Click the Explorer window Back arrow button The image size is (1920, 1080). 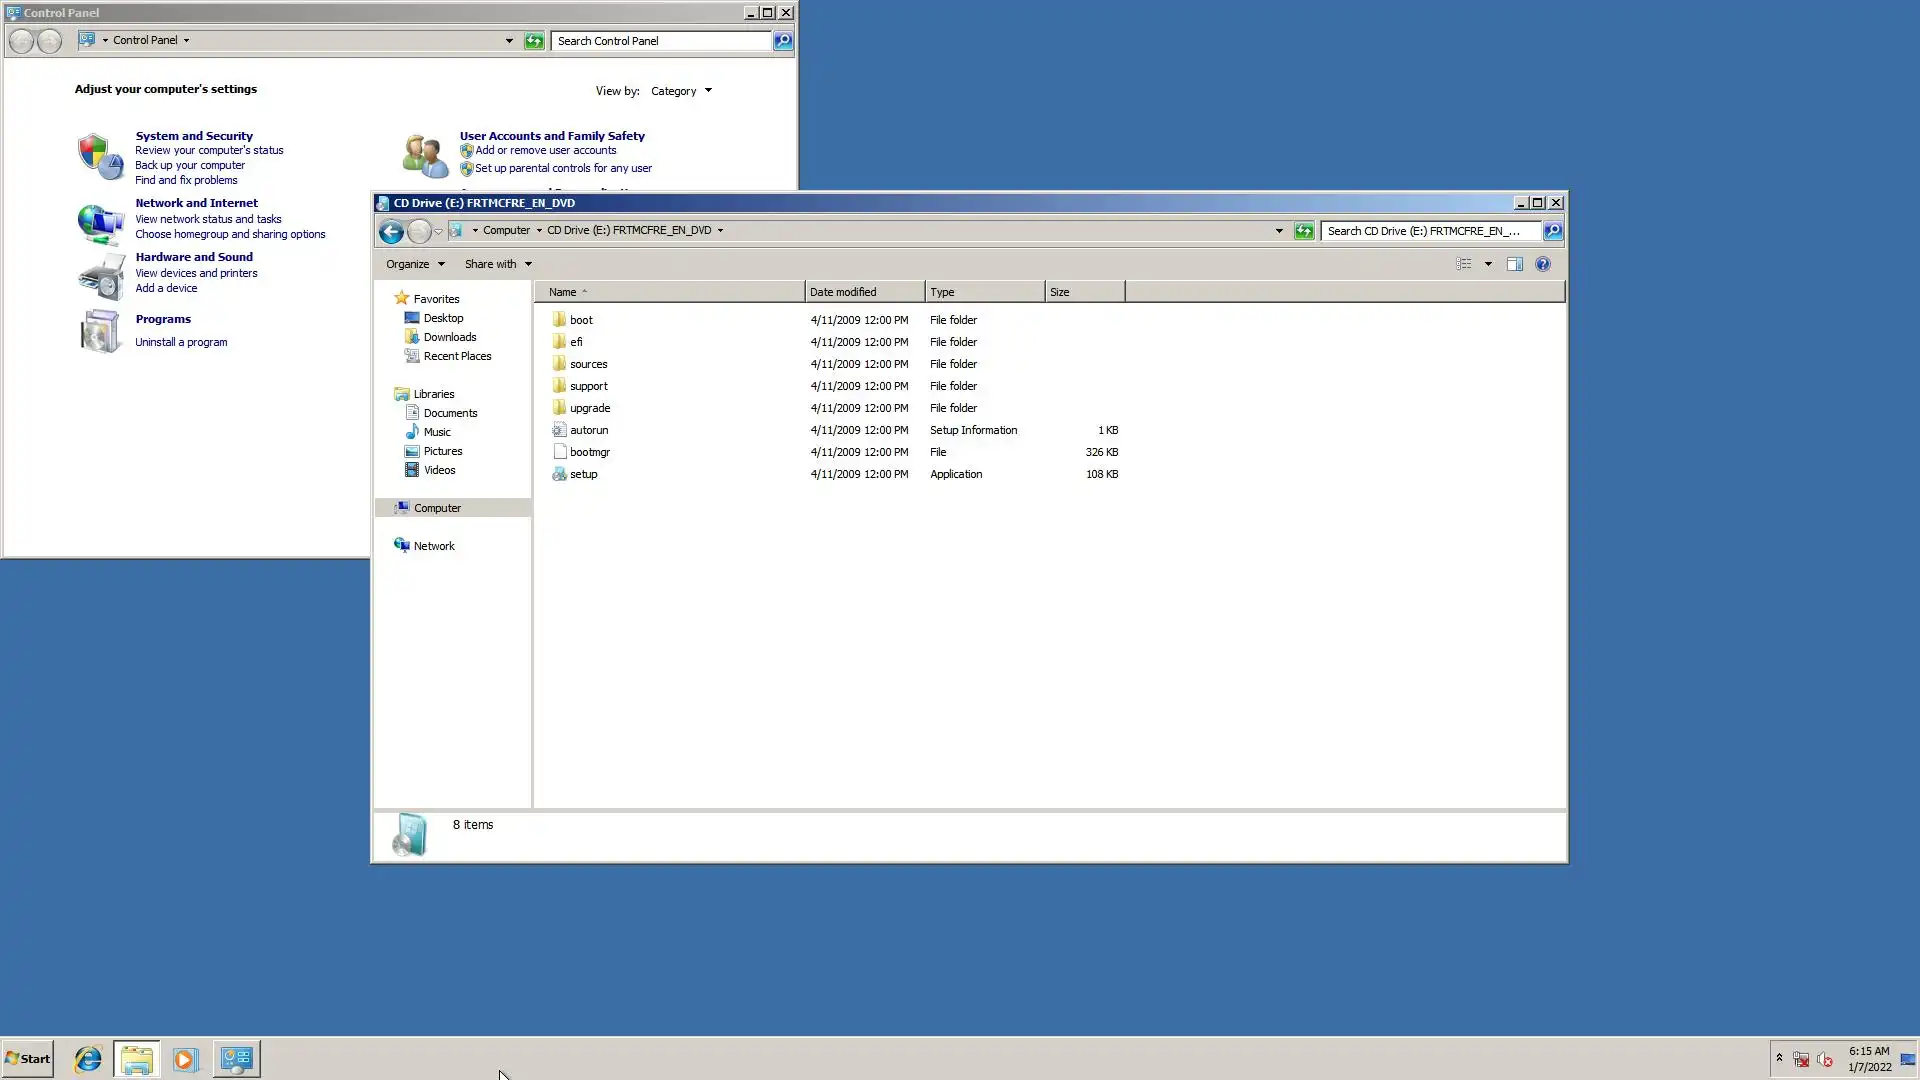click(391, 232)
